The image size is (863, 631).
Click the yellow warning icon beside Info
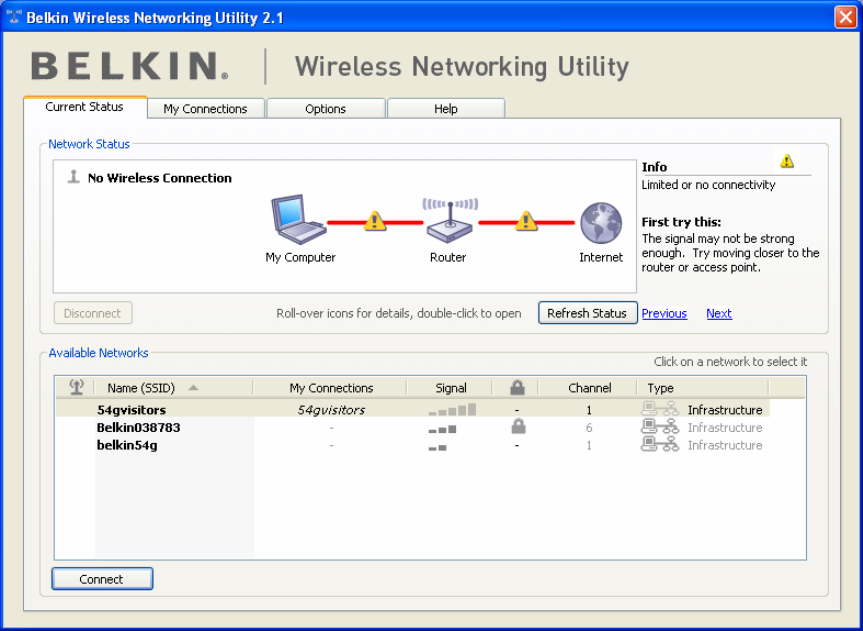point(787,161)
